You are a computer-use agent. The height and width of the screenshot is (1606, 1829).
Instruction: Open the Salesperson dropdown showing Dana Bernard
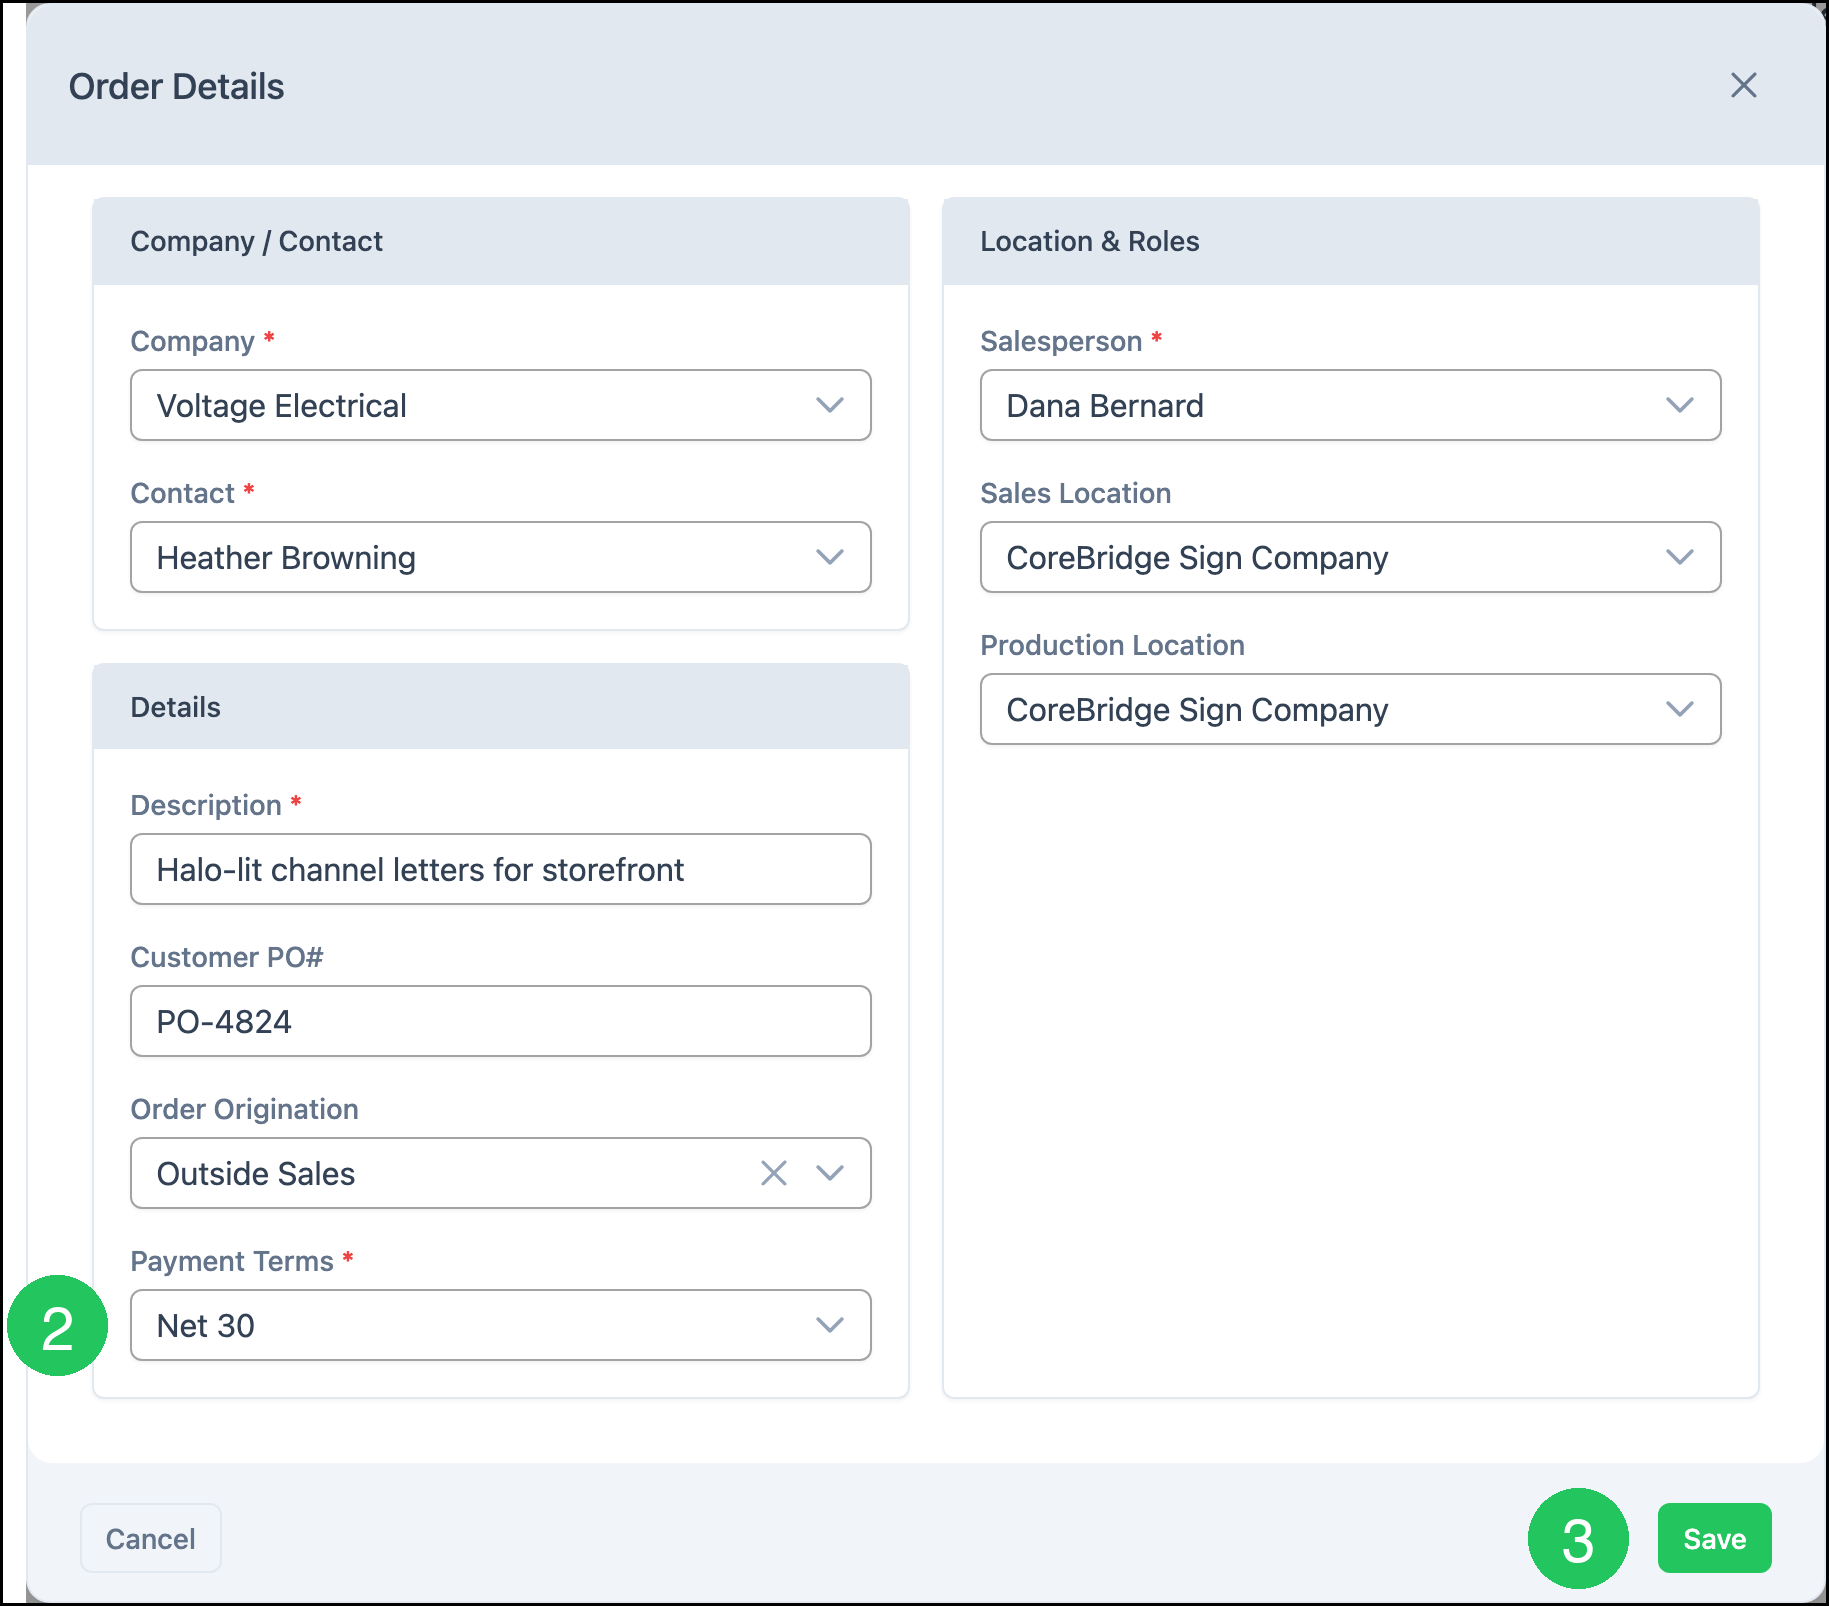1350,405
